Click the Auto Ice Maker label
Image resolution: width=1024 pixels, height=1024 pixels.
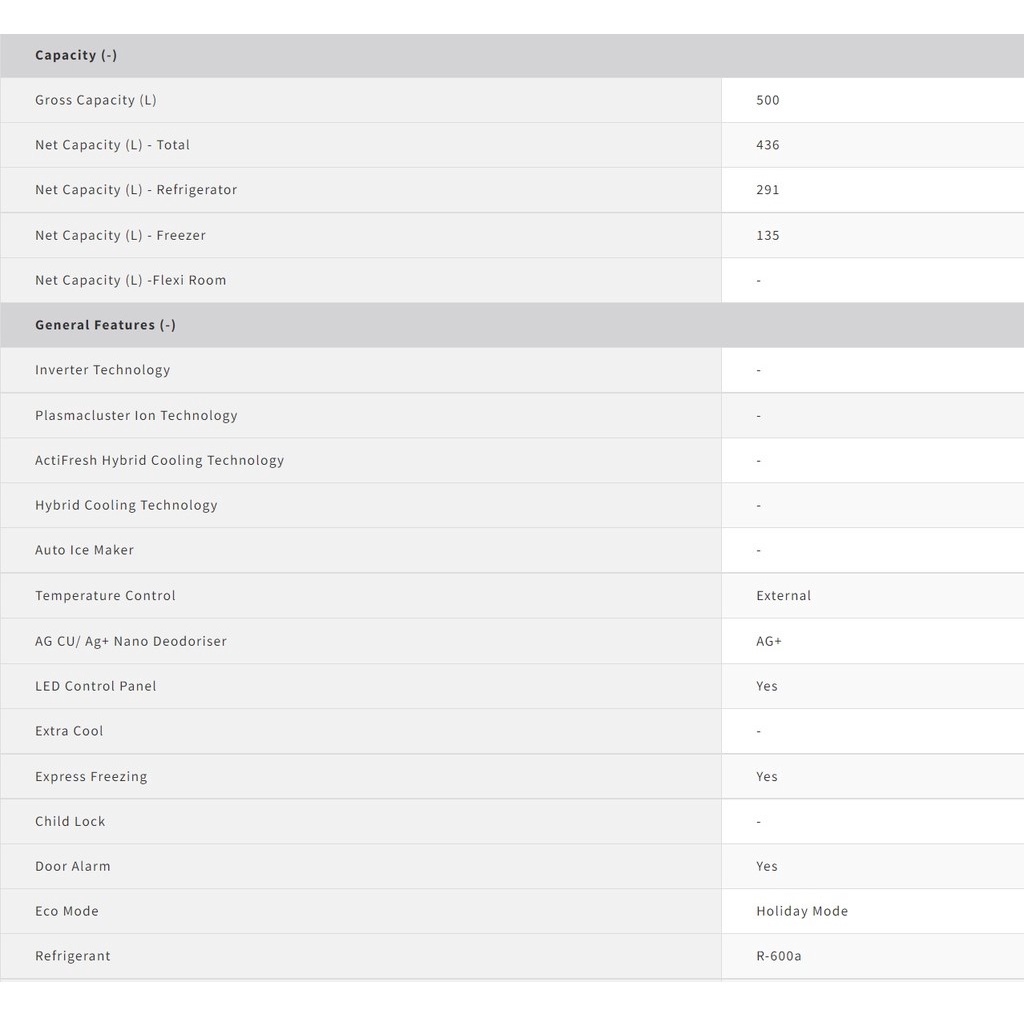click(x=84, y=550)
